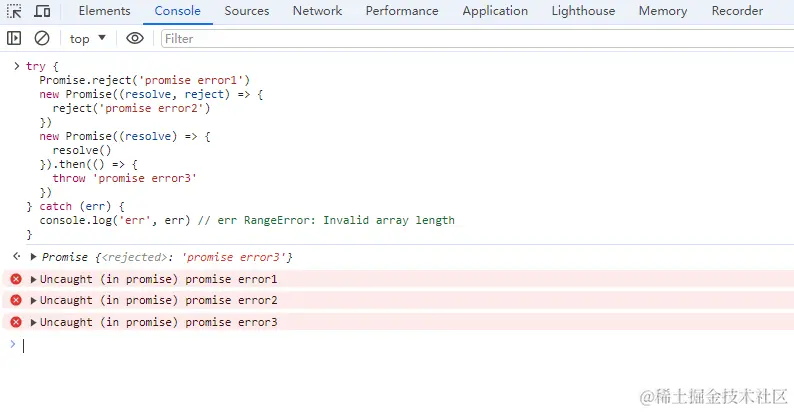
Task: Click the red error icon for promise error3
Action: point(16,322)
